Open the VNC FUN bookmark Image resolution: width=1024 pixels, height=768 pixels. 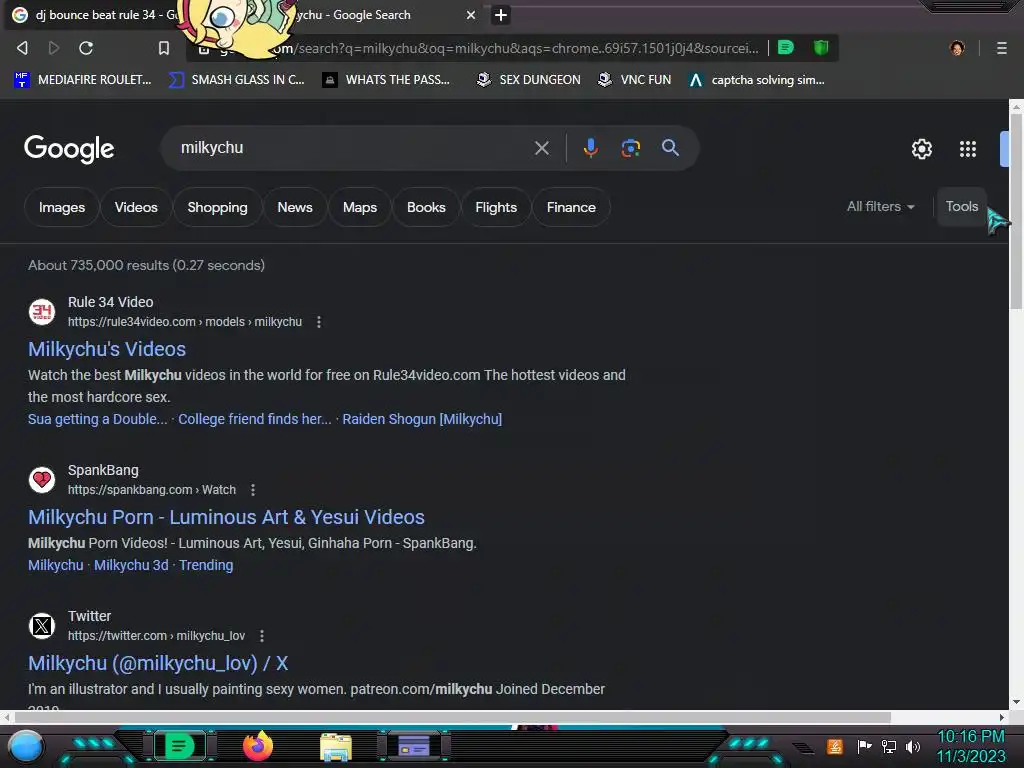635,80
